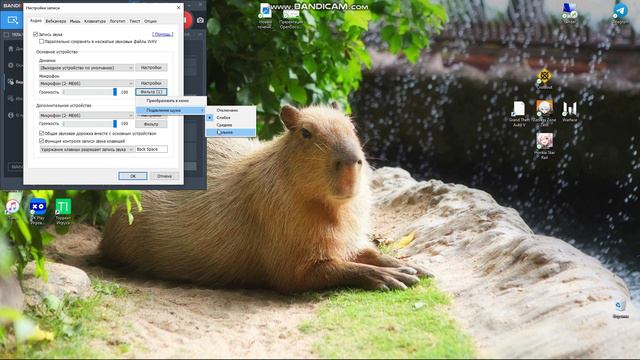Switch to the 'Мышь' tab
Screen dimensions: 640x360
click(75, 21)
